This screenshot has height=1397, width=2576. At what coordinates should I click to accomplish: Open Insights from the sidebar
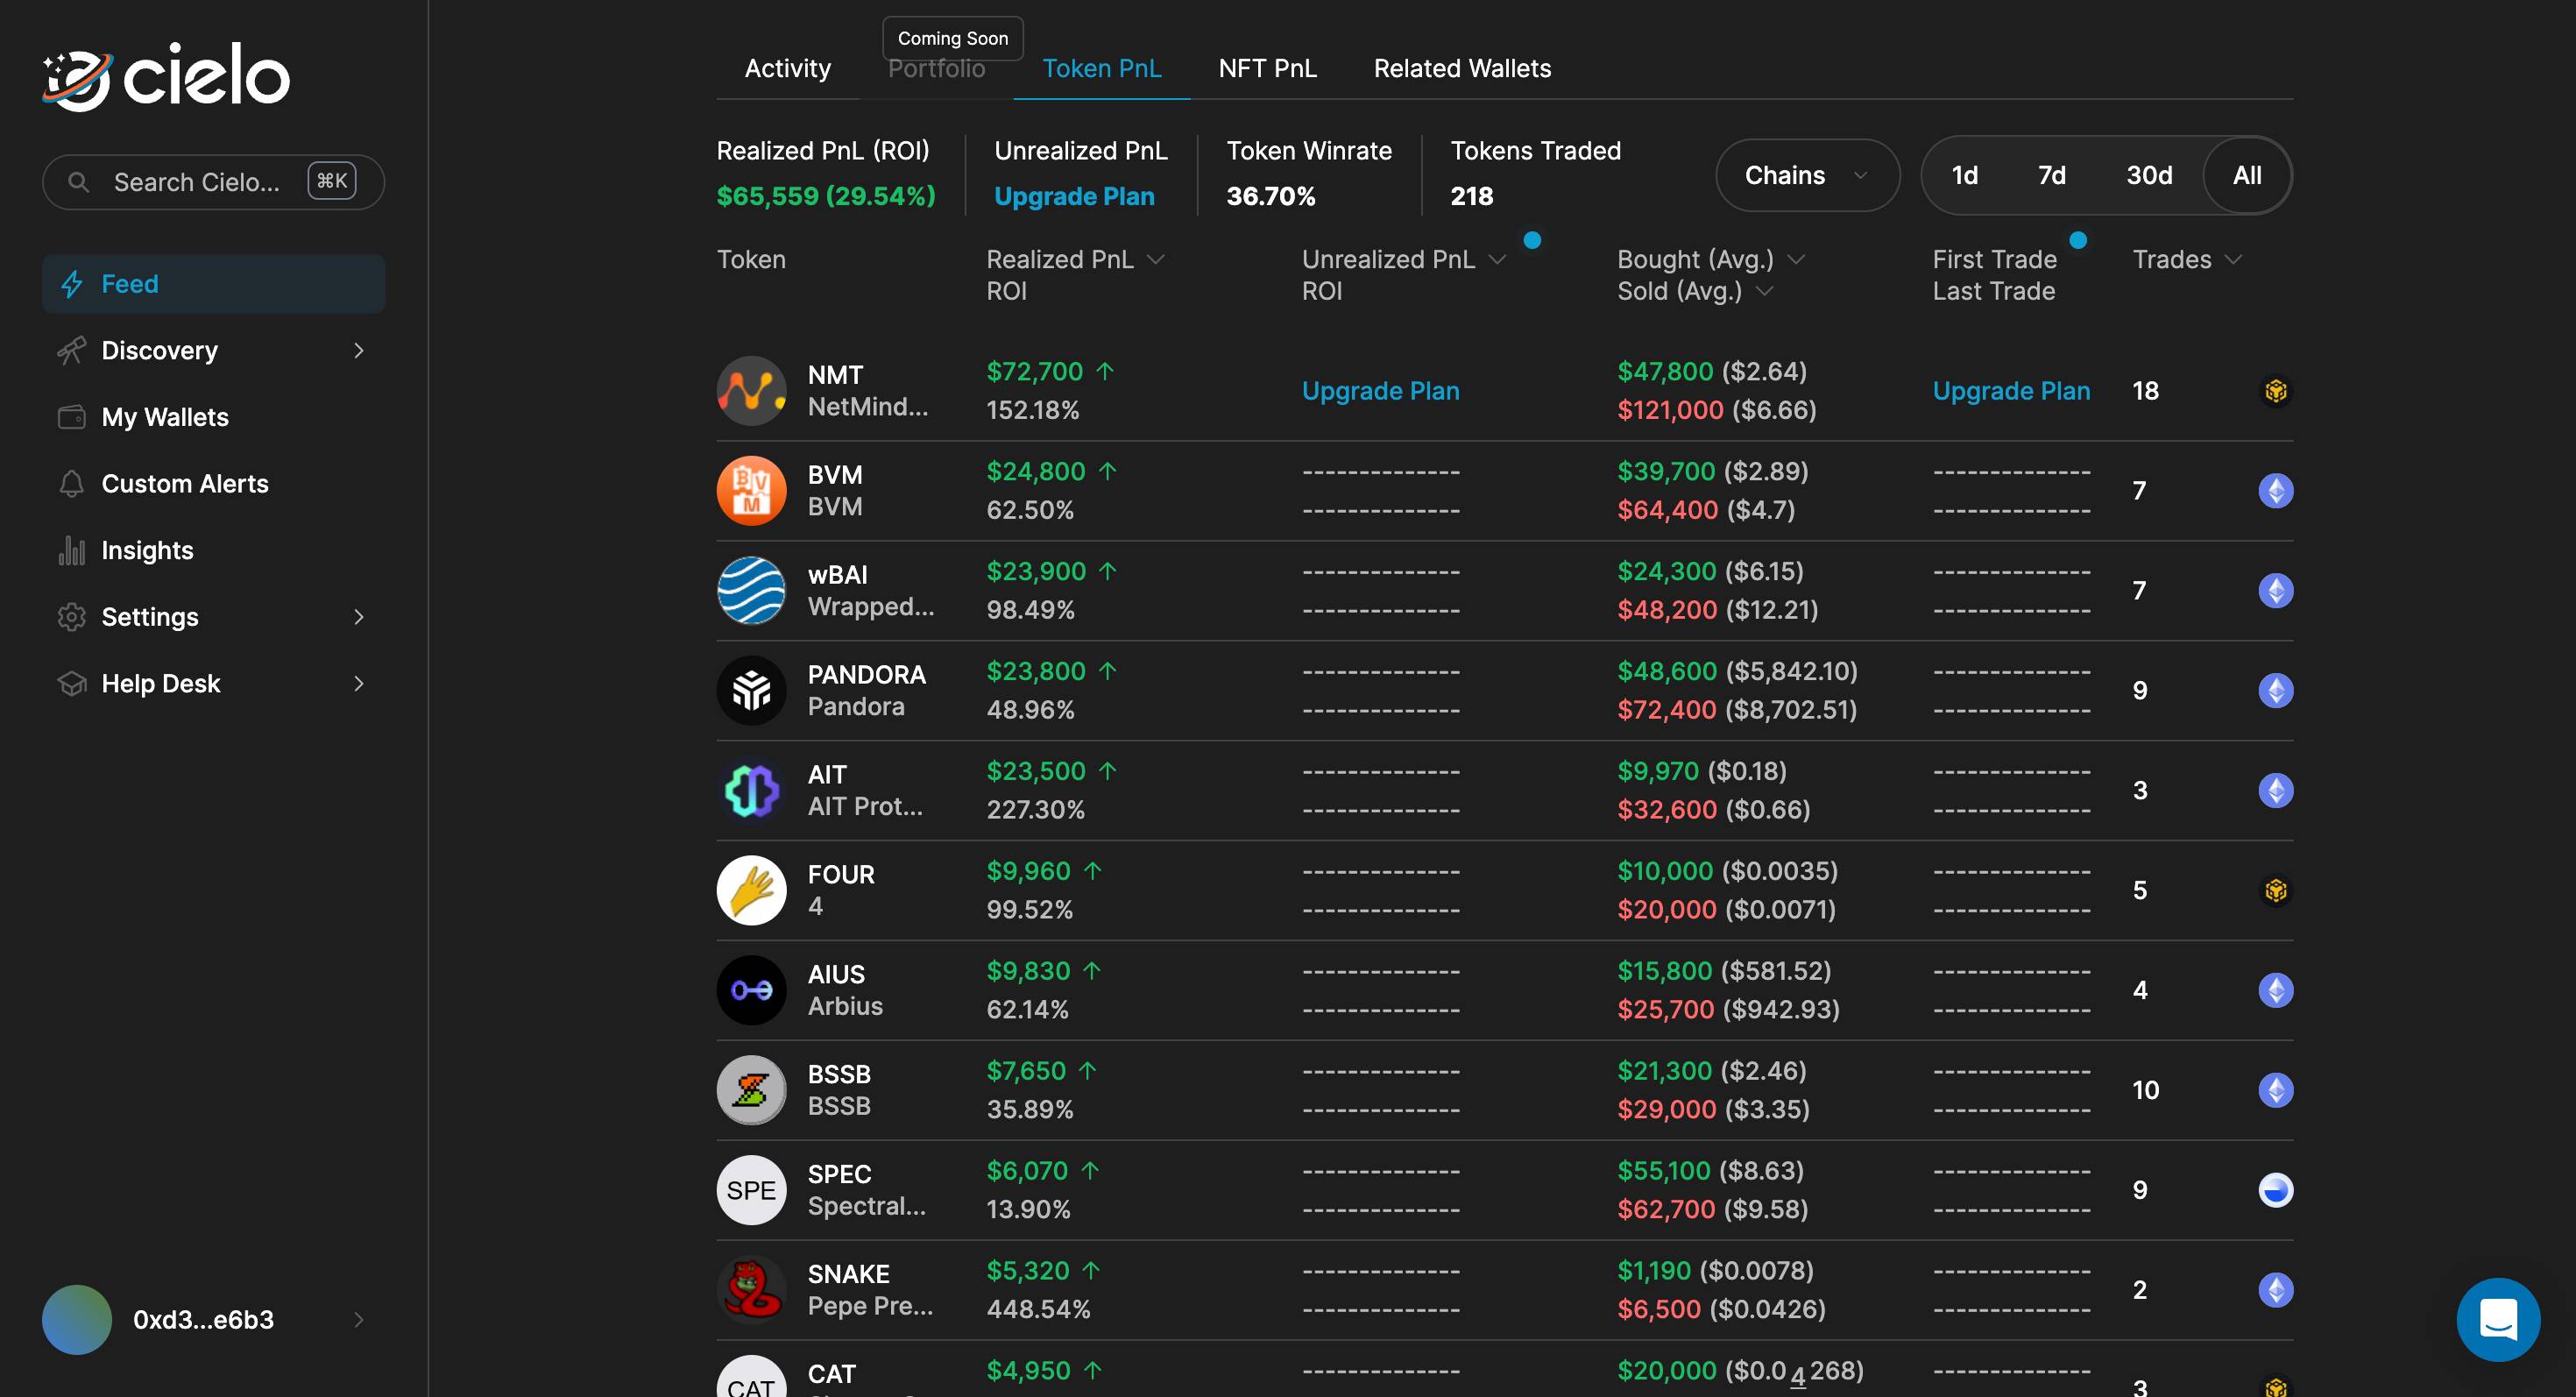pyautogui.click(x=146, y=550)
